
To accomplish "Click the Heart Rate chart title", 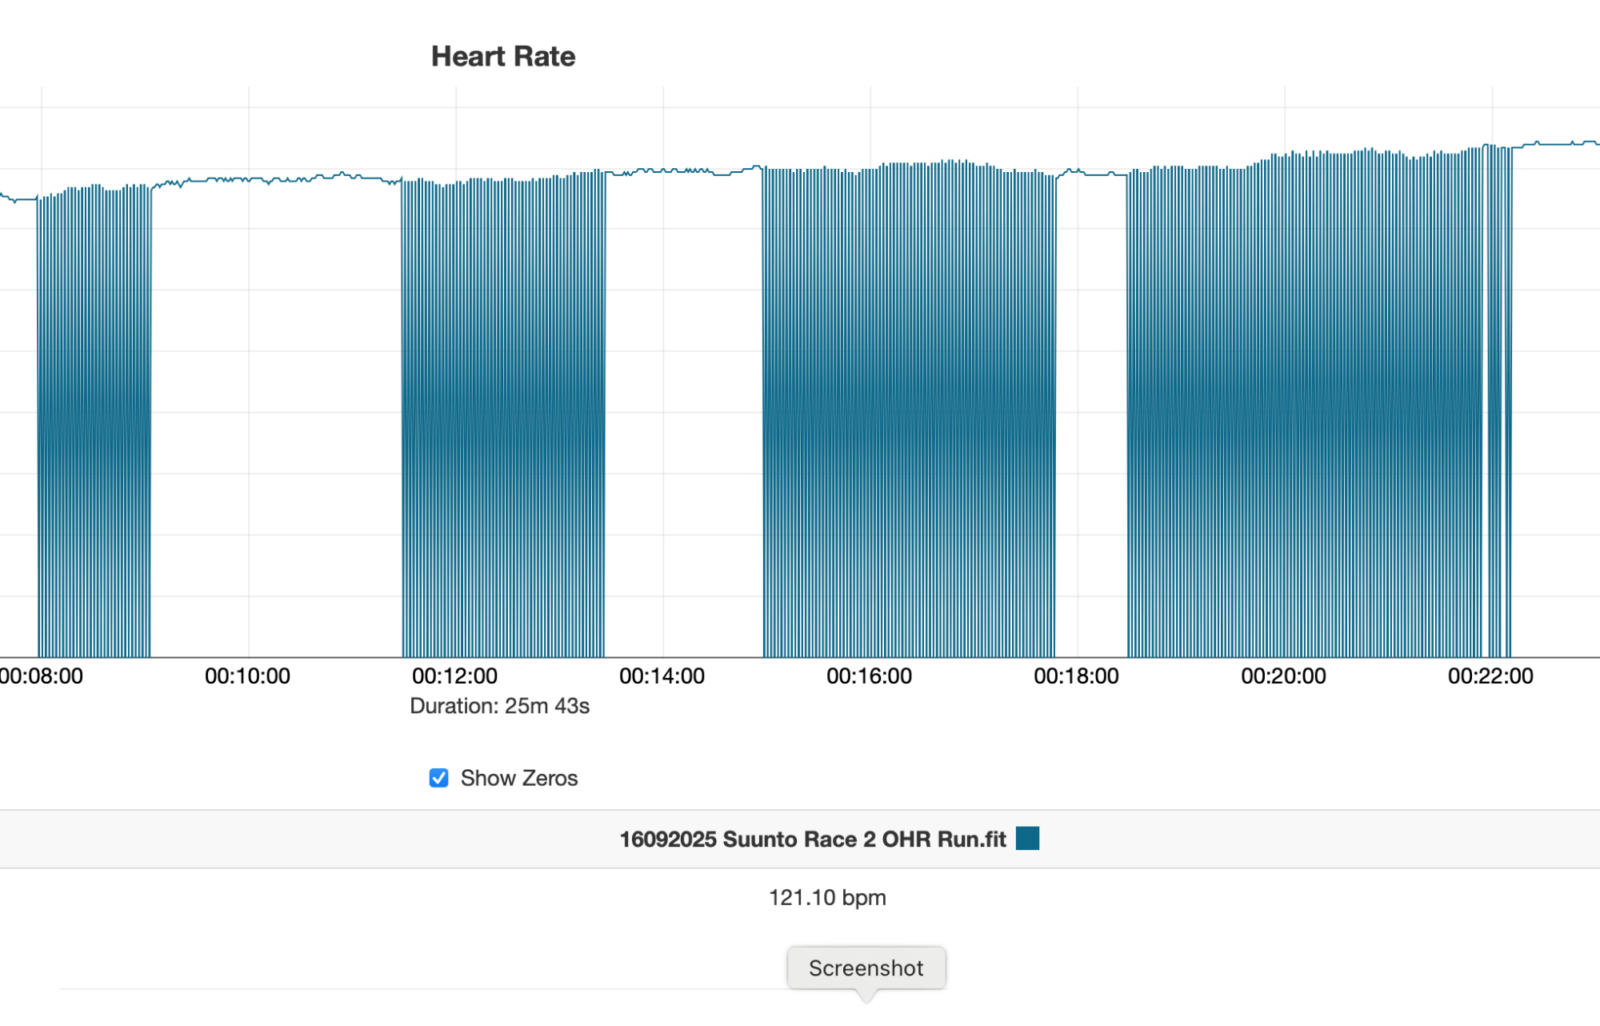I will click(503, 56).
